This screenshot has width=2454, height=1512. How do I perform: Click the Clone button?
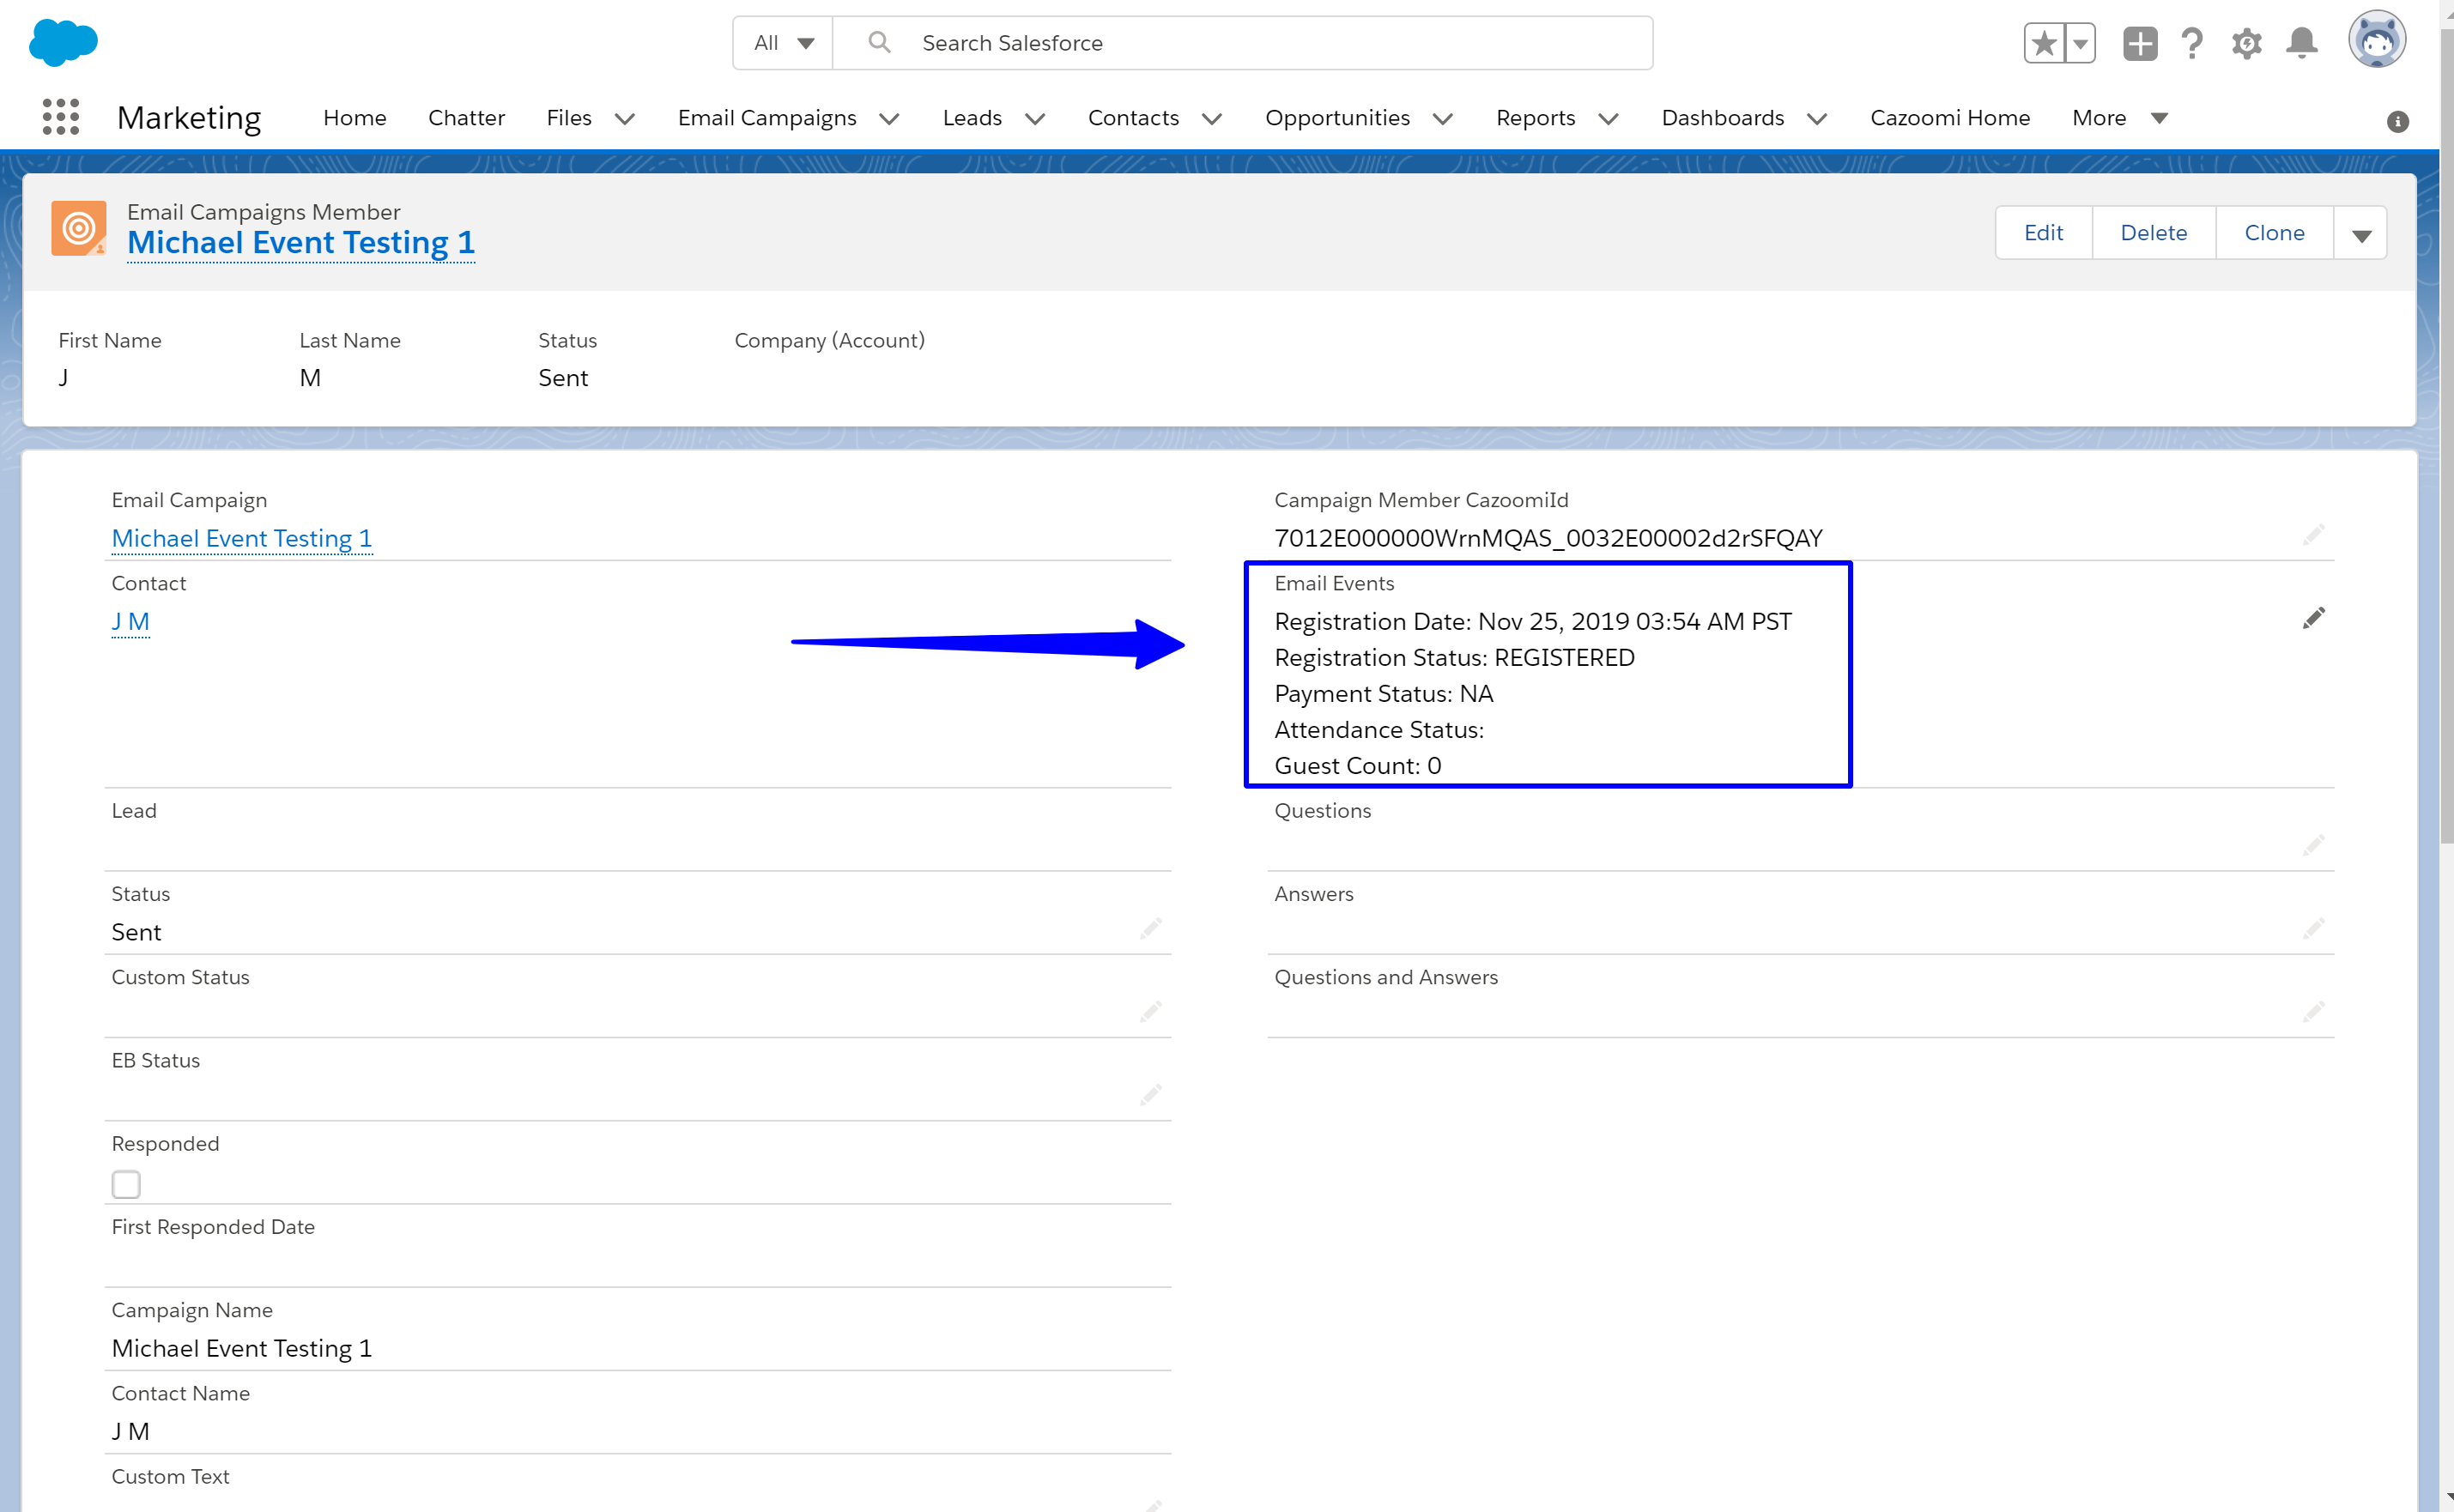click(2274, 233)
